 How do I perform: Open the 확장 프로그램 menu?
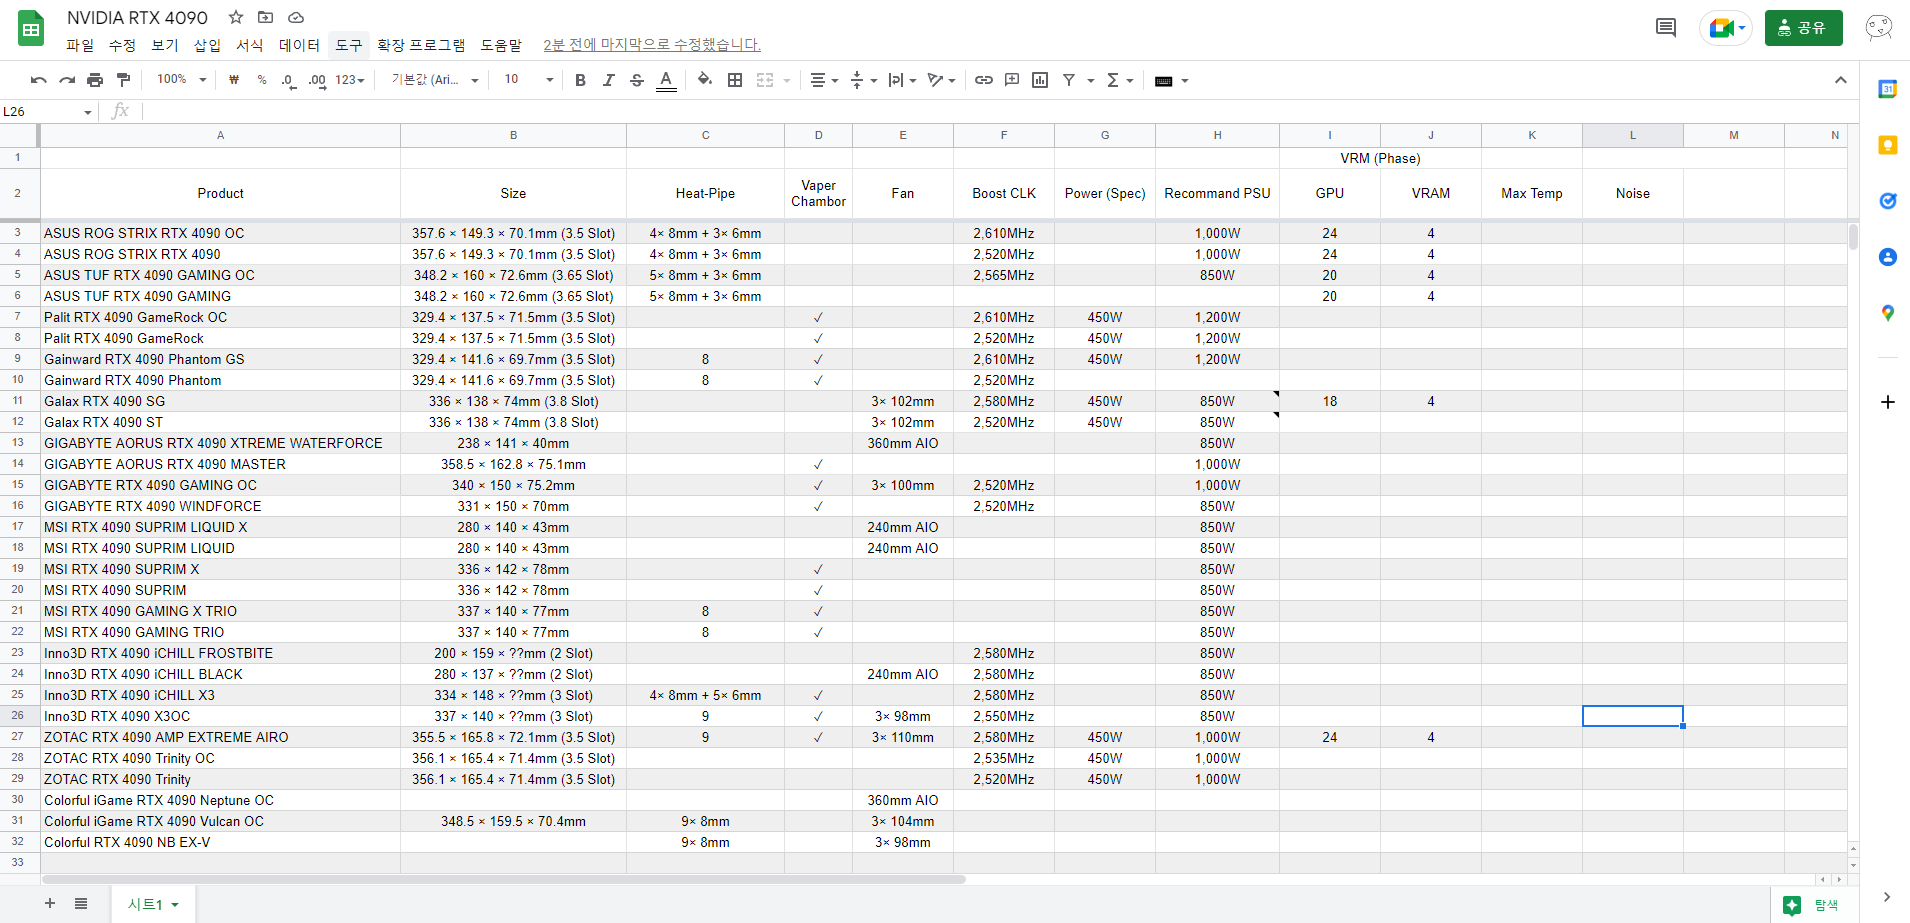coord(421,45)
